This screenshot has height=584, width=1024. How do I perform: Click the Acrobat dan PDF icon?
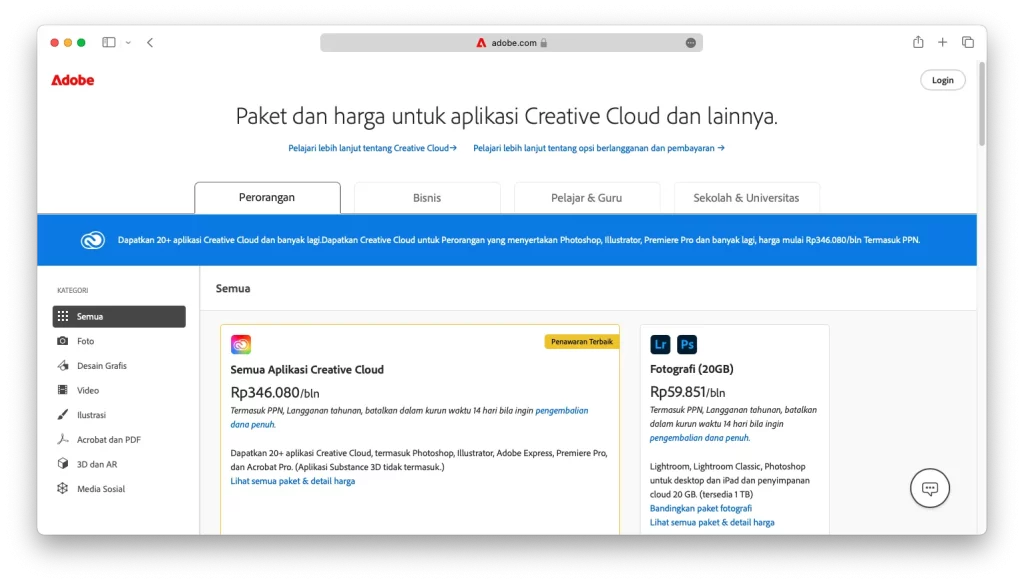coord(63,439)
